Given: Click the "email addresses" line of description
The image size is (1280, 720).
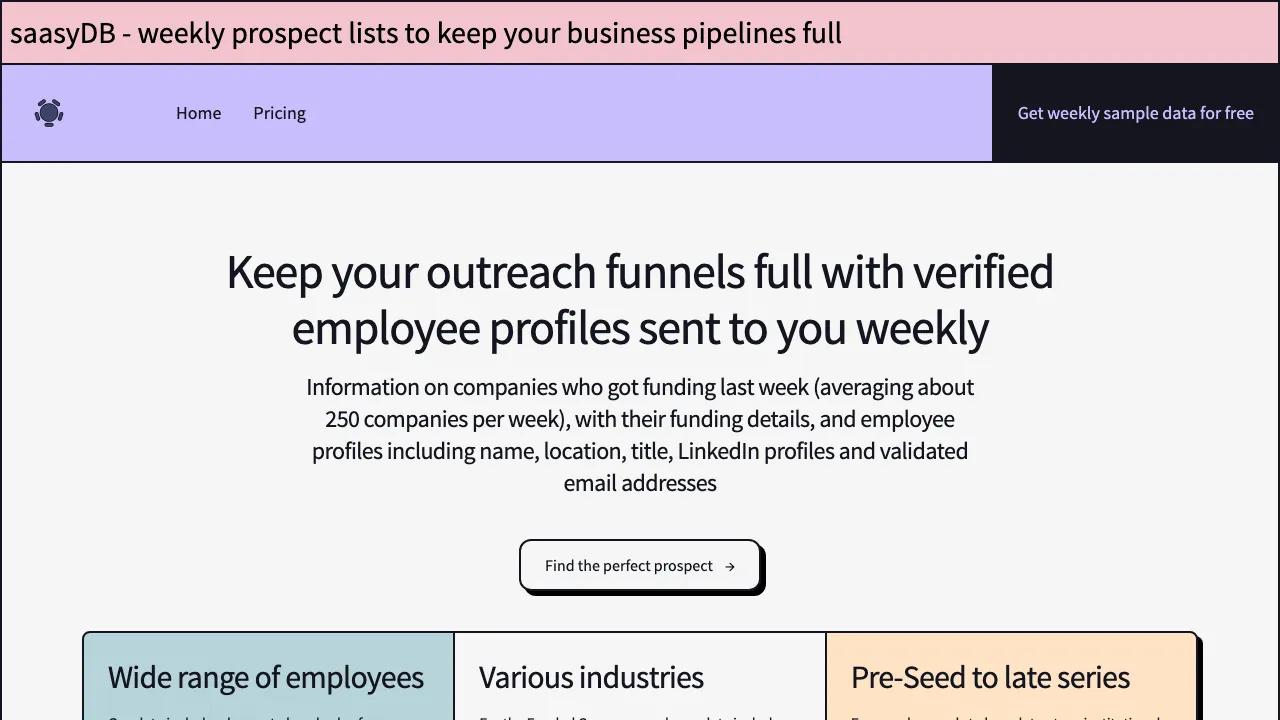Looking at the screenshot, I should tap(640, 483).
